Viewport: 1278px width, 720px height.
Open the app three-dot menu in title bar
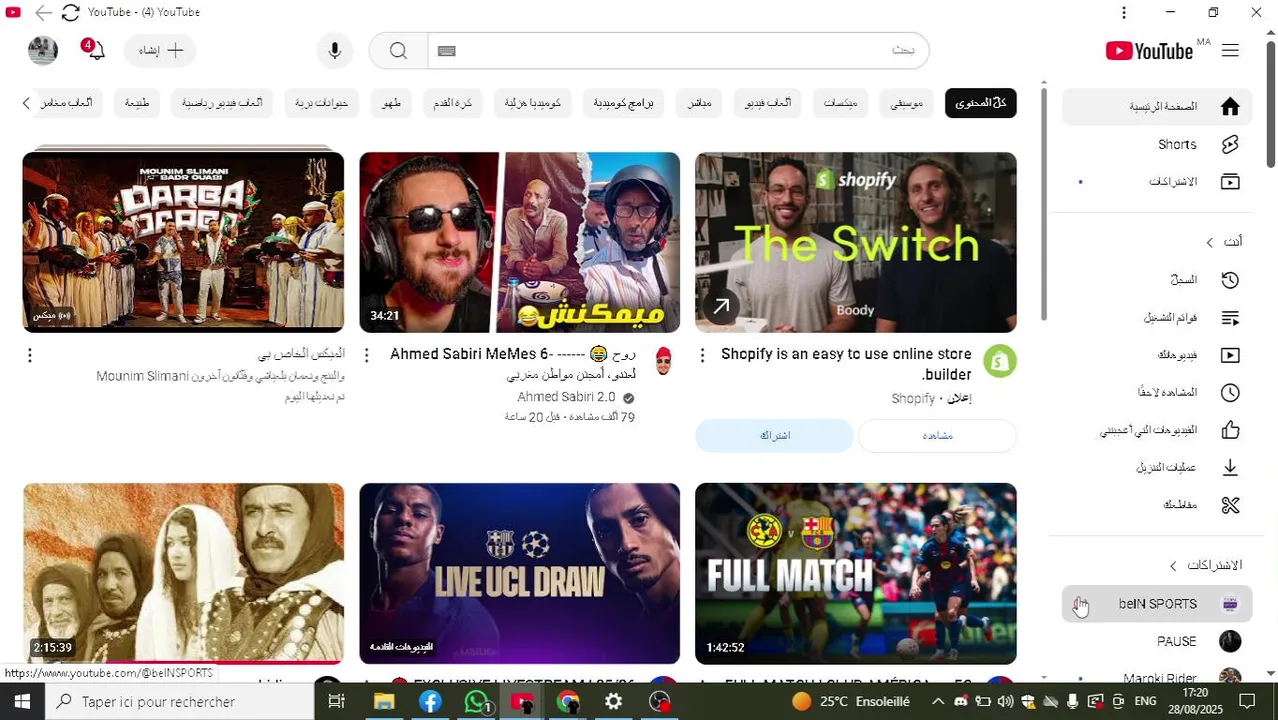pos(1124,12)
